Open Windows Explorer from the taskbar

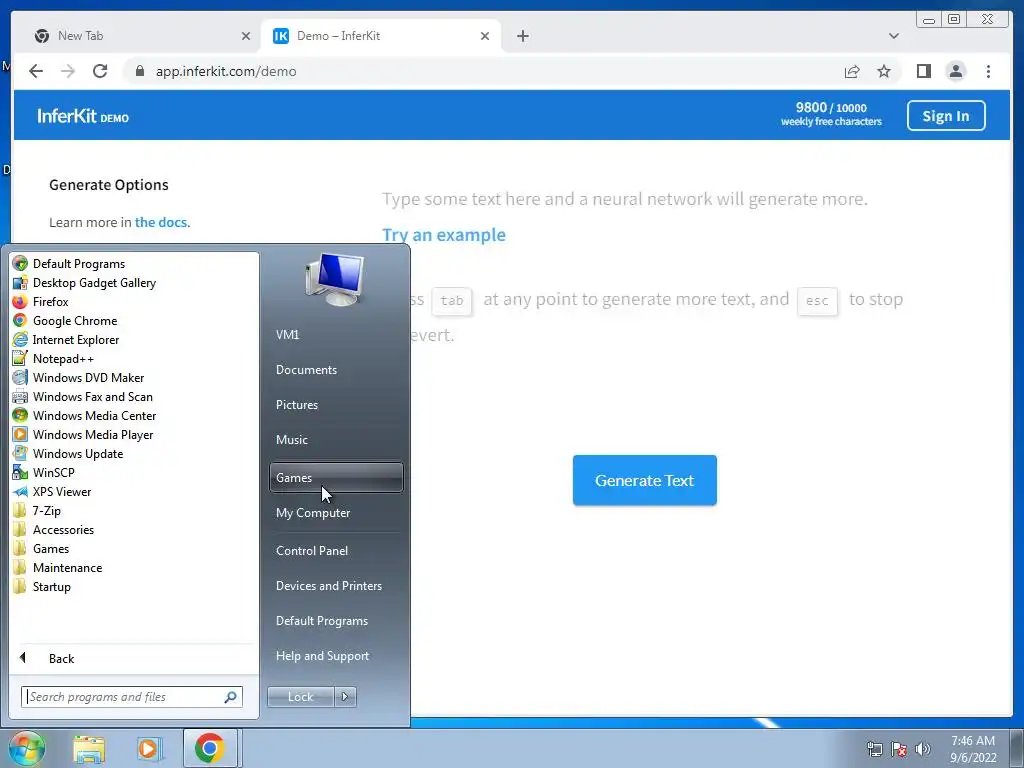point(89,748)
